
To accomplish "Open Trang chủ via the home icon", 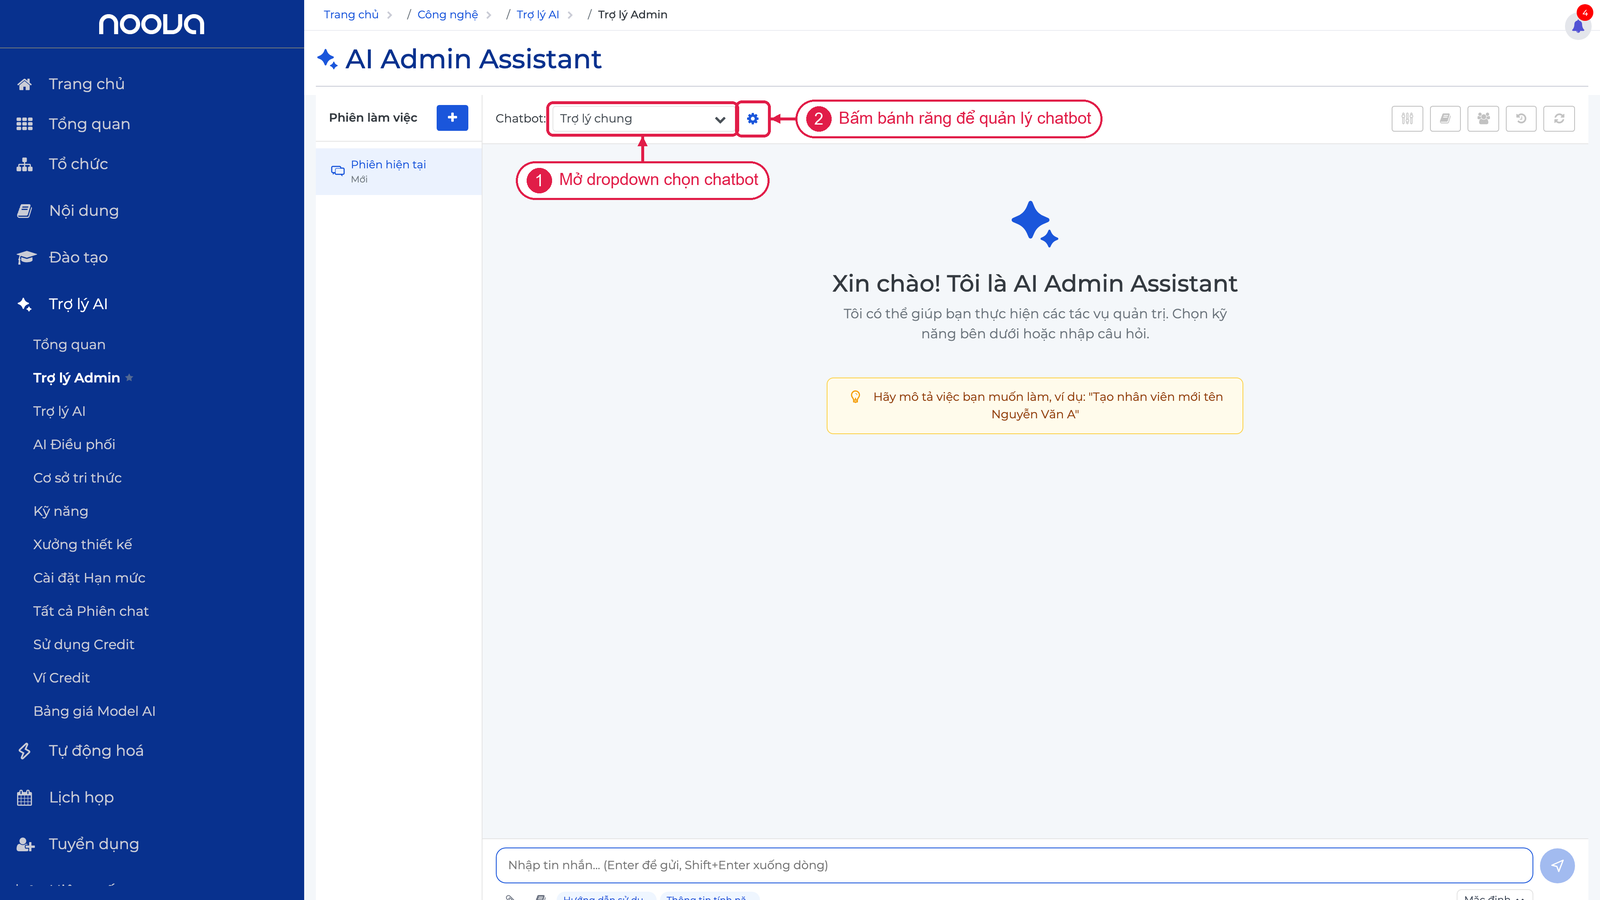I will (x=24, y=84).
